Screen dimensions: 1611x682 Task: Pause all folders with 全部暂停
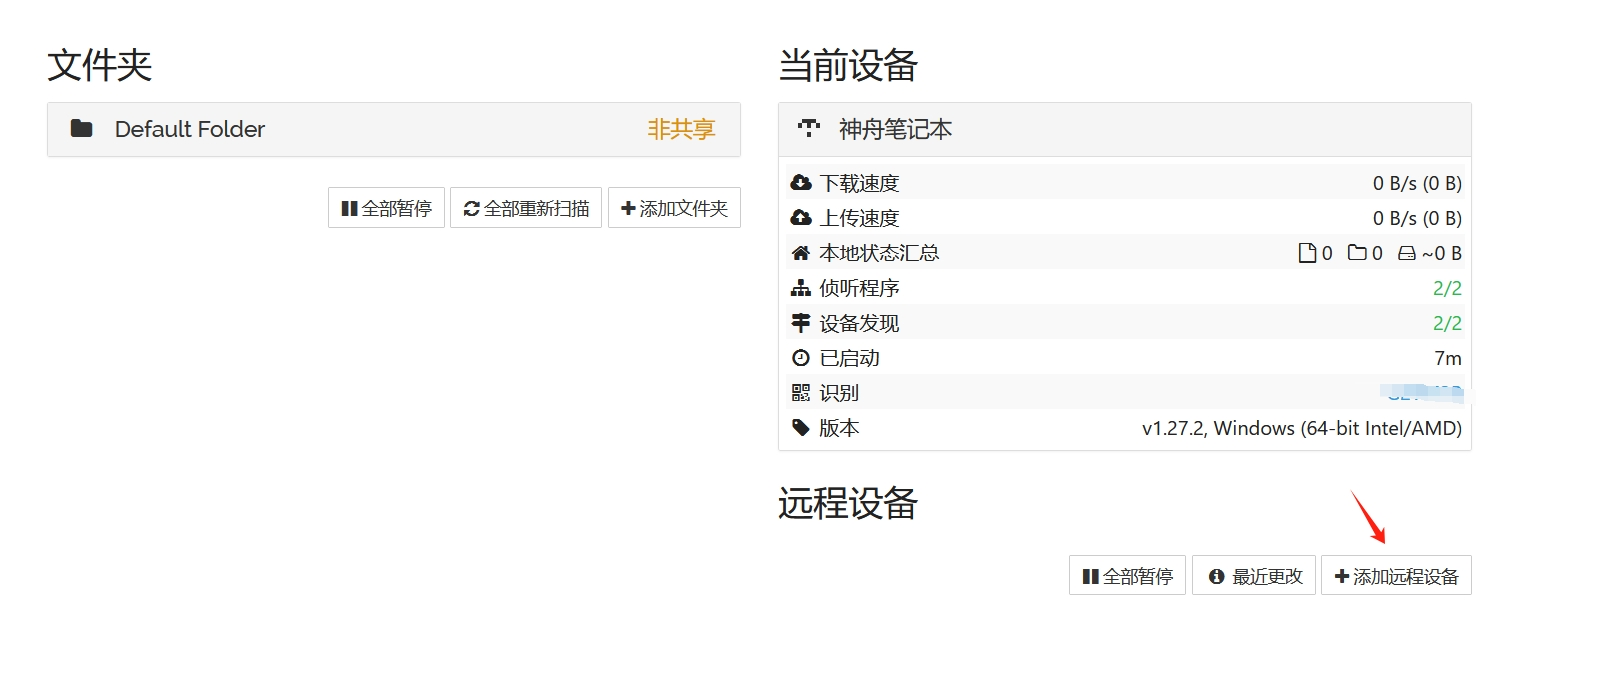point(386,208)
